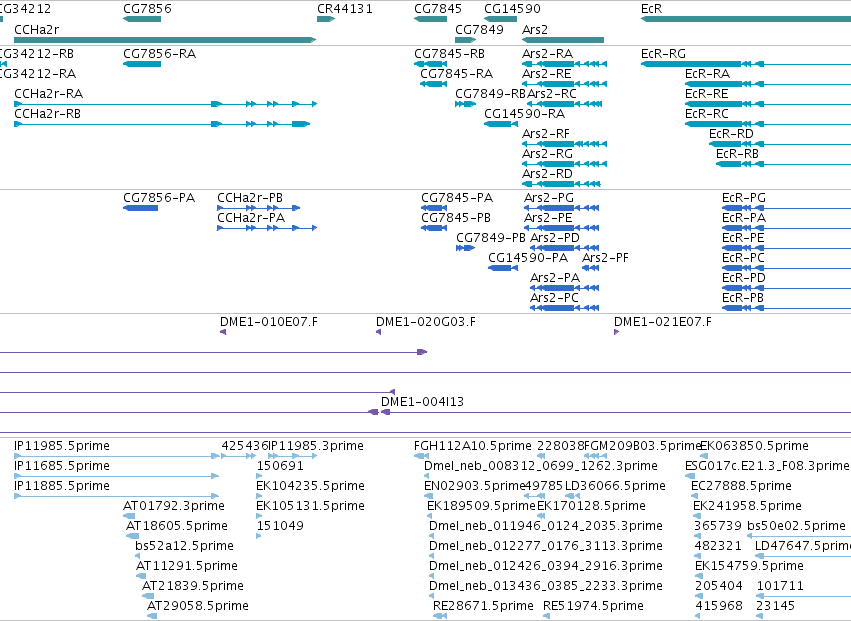
Task: Select the CR44131 gene label
Action: (345, 9)
